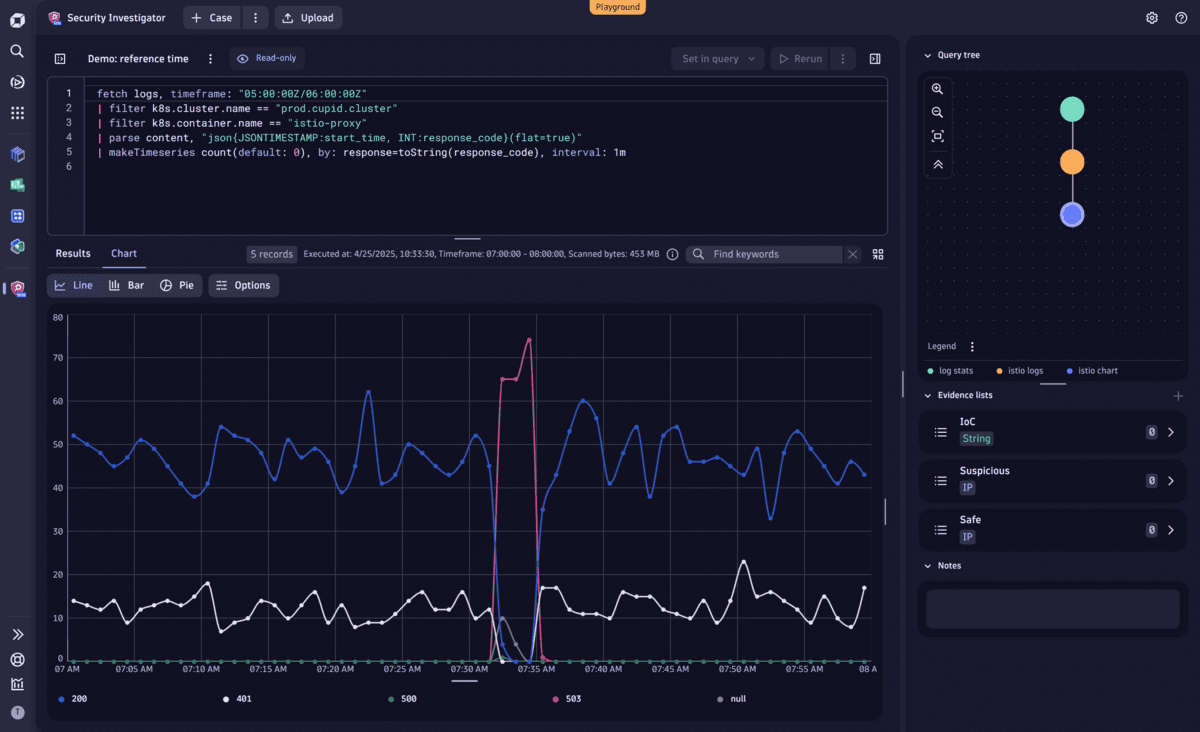Screen dimensions: 1200x732
Task: Open the Pie chart view
Action: pyautogui.click(x=176, y=285)
